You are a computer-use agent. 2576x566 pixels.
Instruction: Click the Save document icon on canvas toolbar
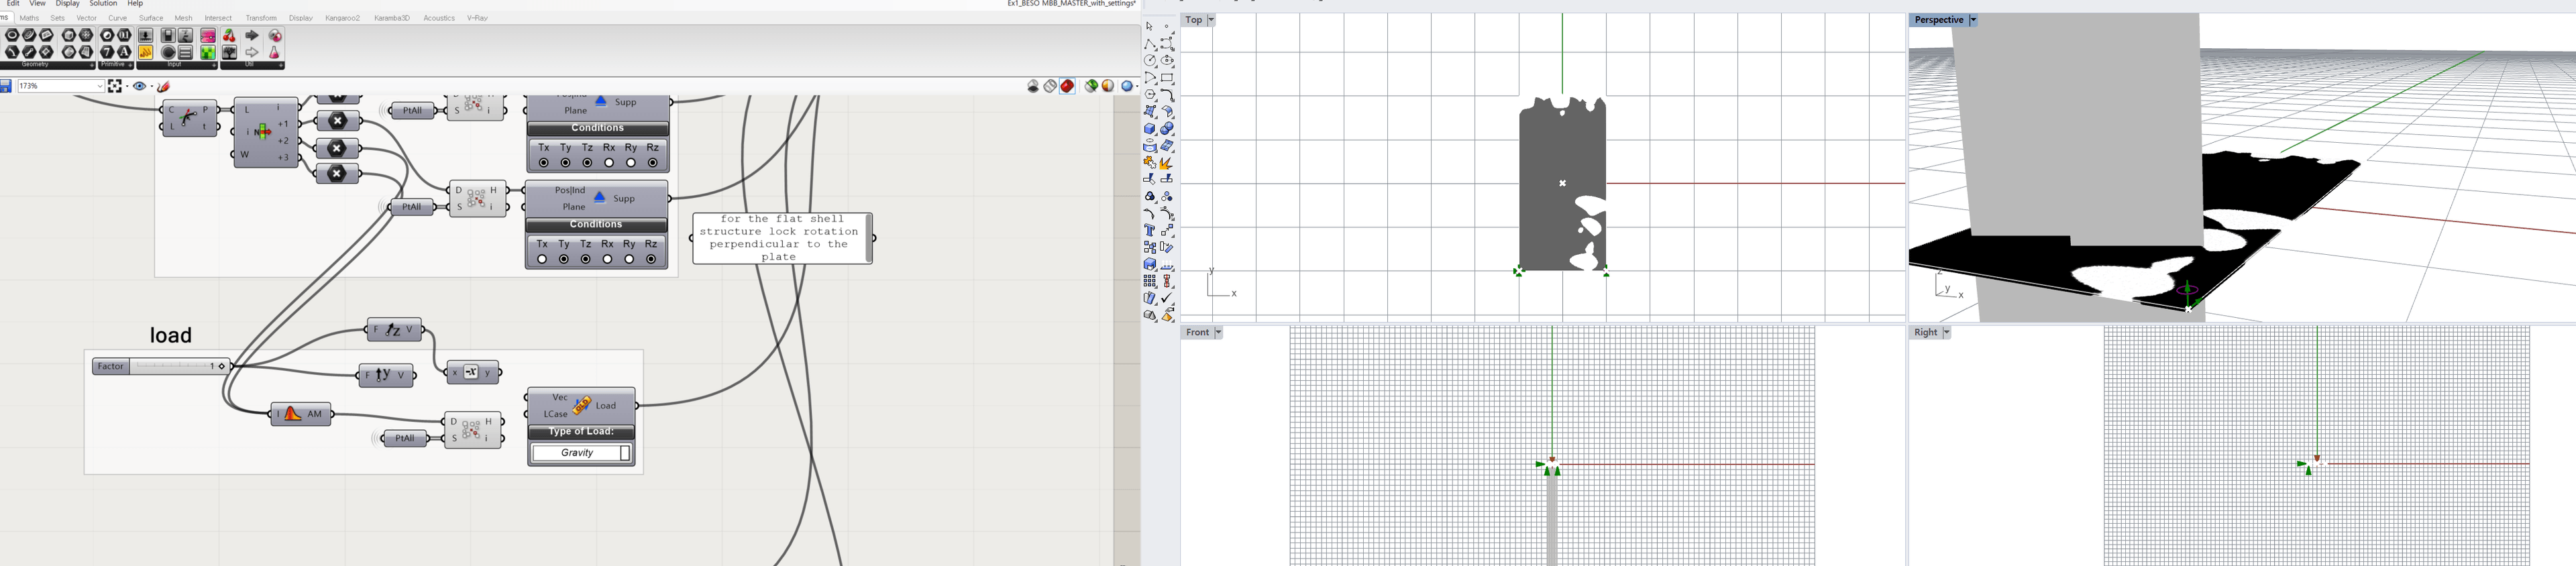pyautogui.click(x=5, y=86)
